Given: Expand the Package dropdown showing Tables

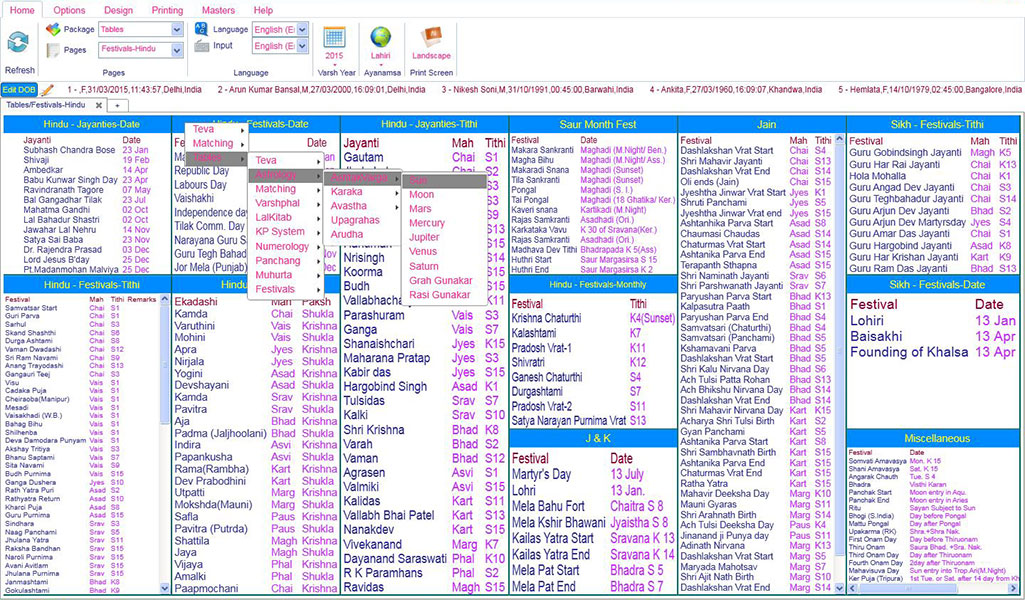Looking at the screenshot, I should click(x=176, y=30).
